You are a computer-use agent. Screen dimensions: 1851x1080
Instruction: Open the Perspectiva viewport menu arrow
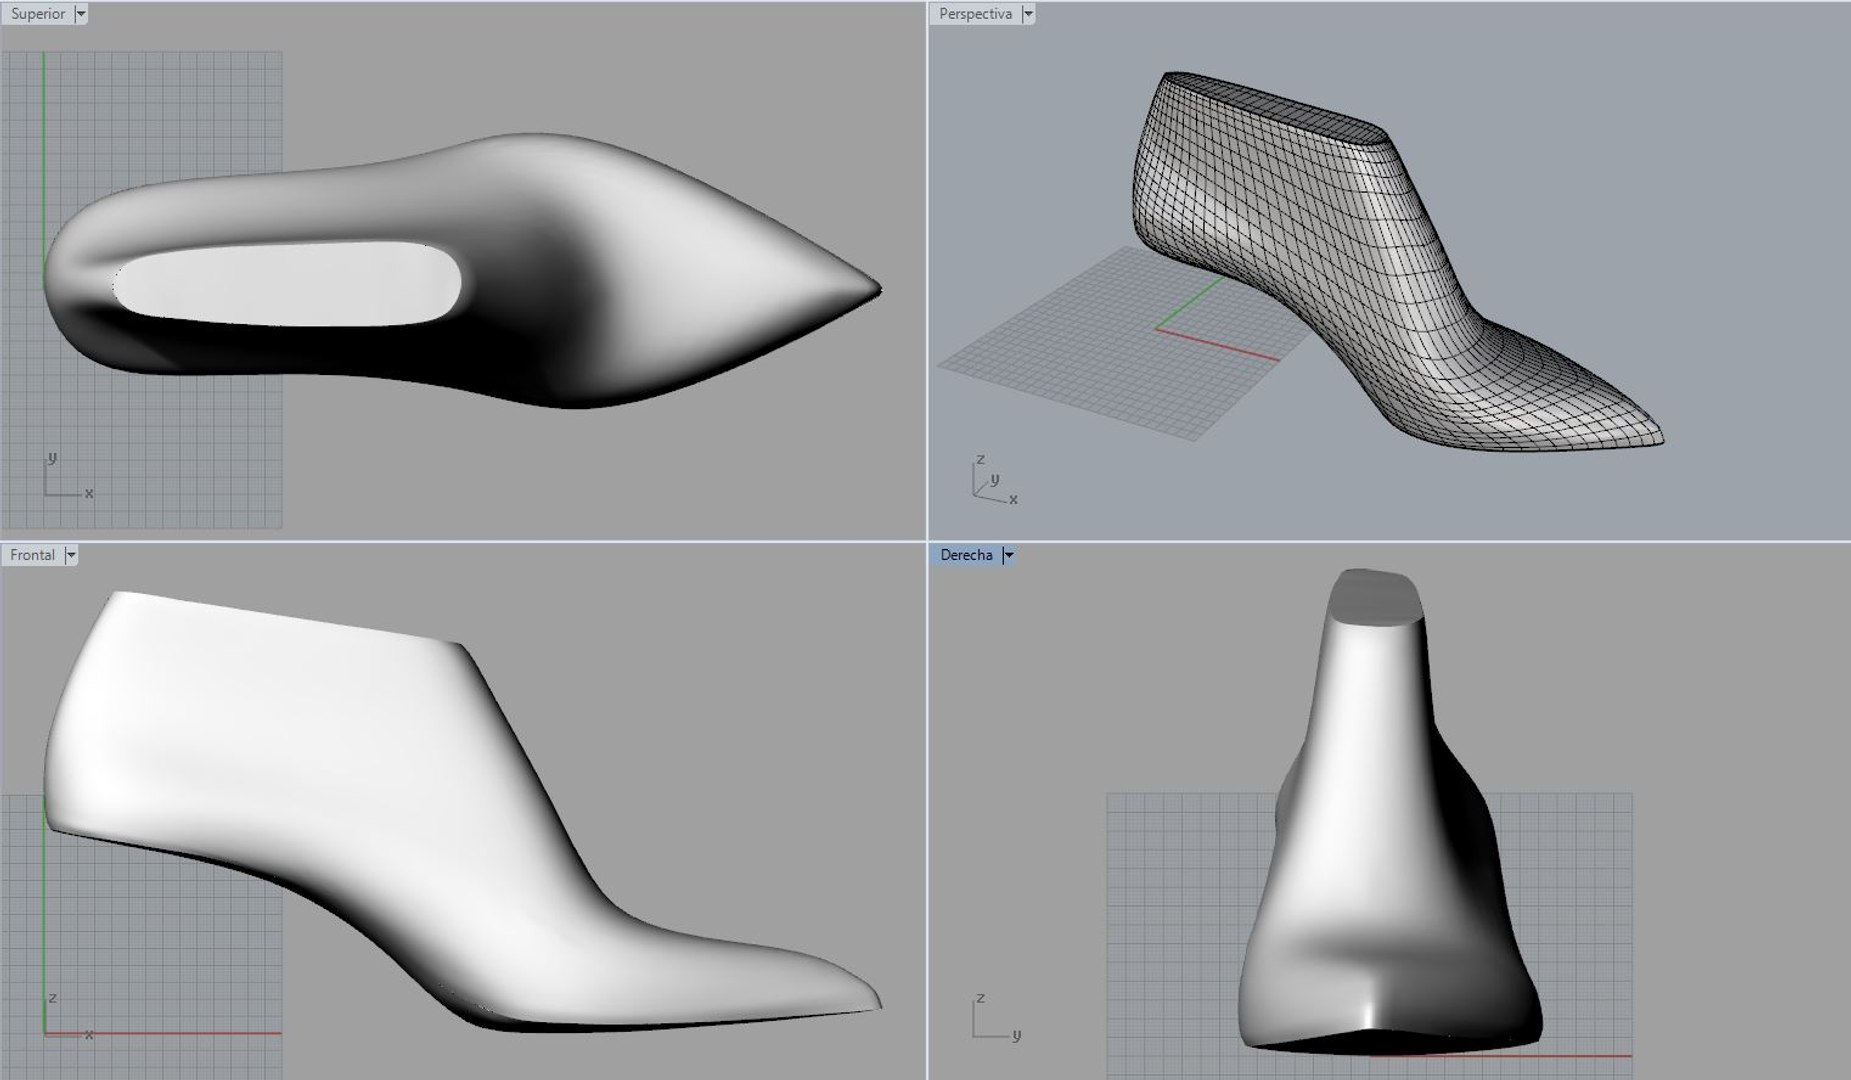click(x=1028, y=14)
